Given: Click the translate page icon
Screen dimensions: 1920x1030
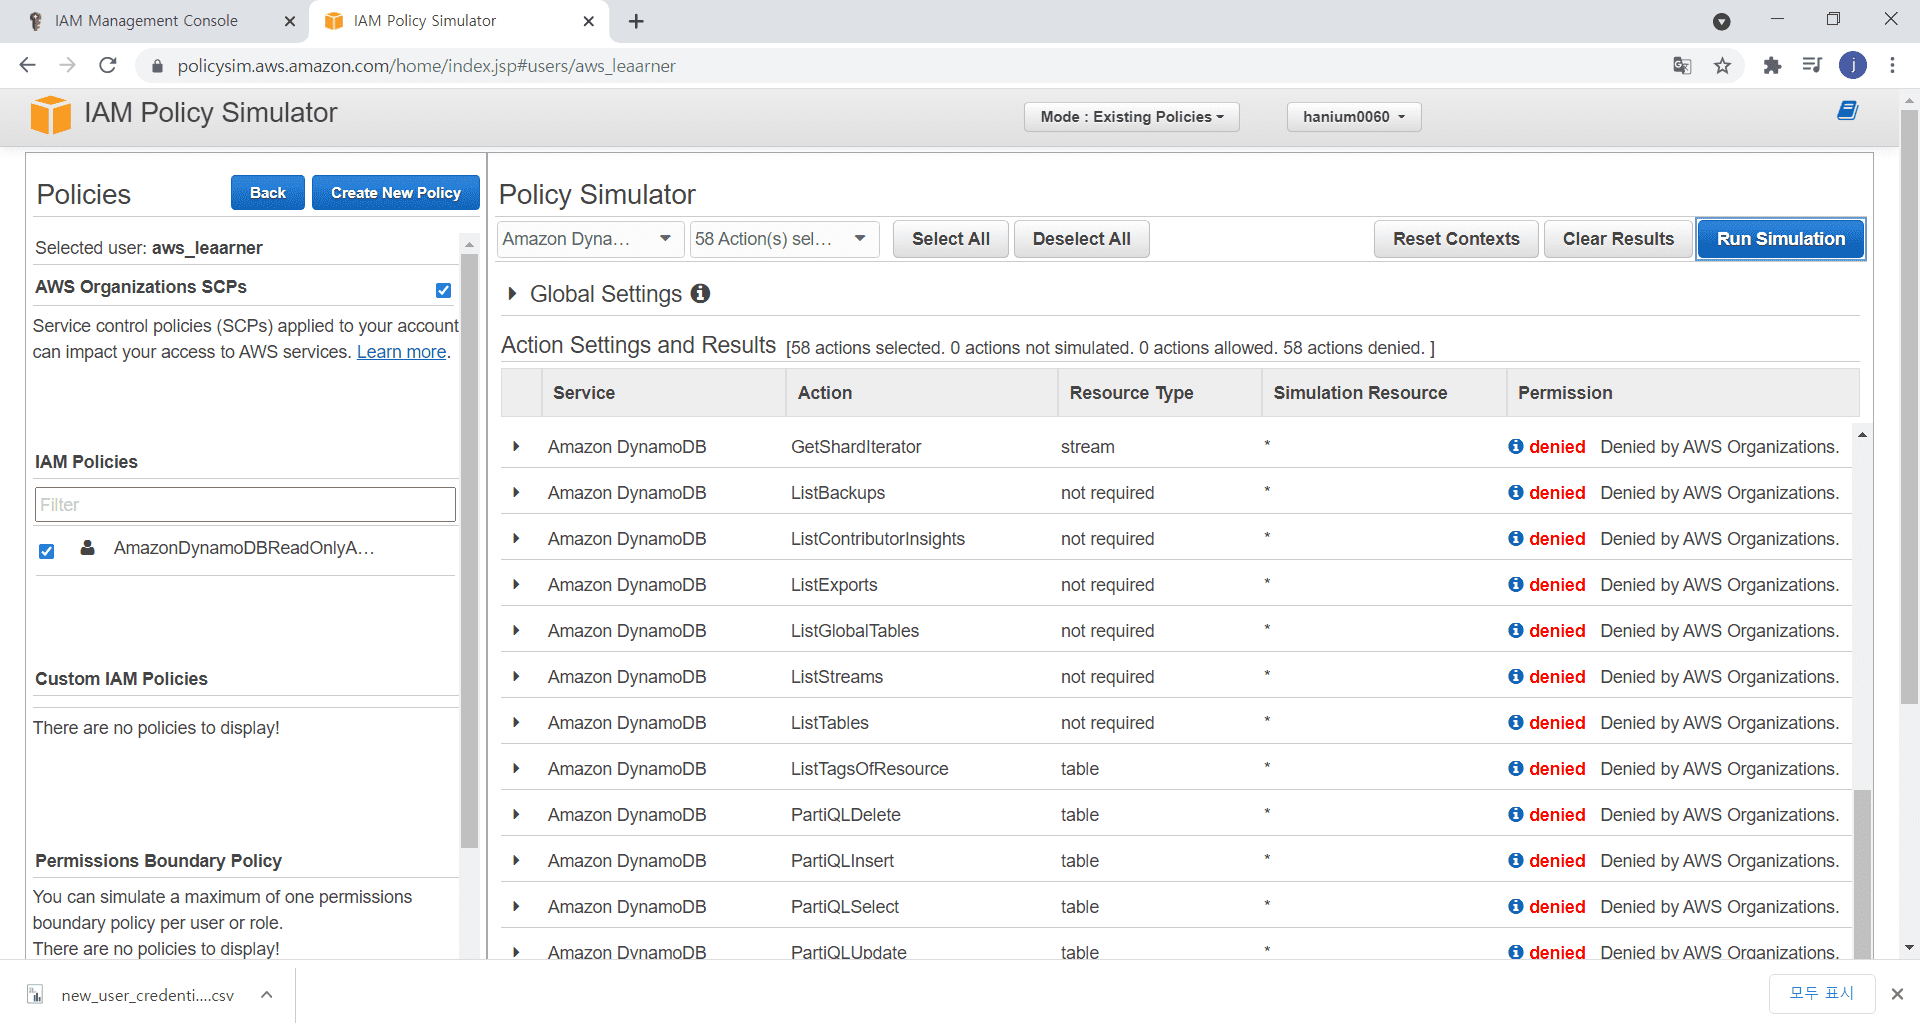Looking at the screenshot, I should pos(1682,66).
